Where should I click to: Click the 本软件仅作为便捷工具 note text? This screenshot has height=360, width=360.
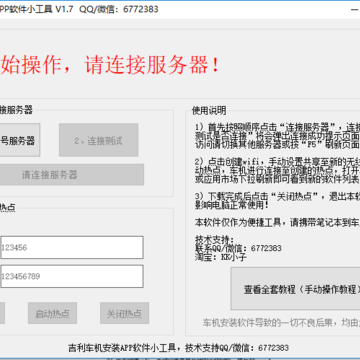click(277, 222)
